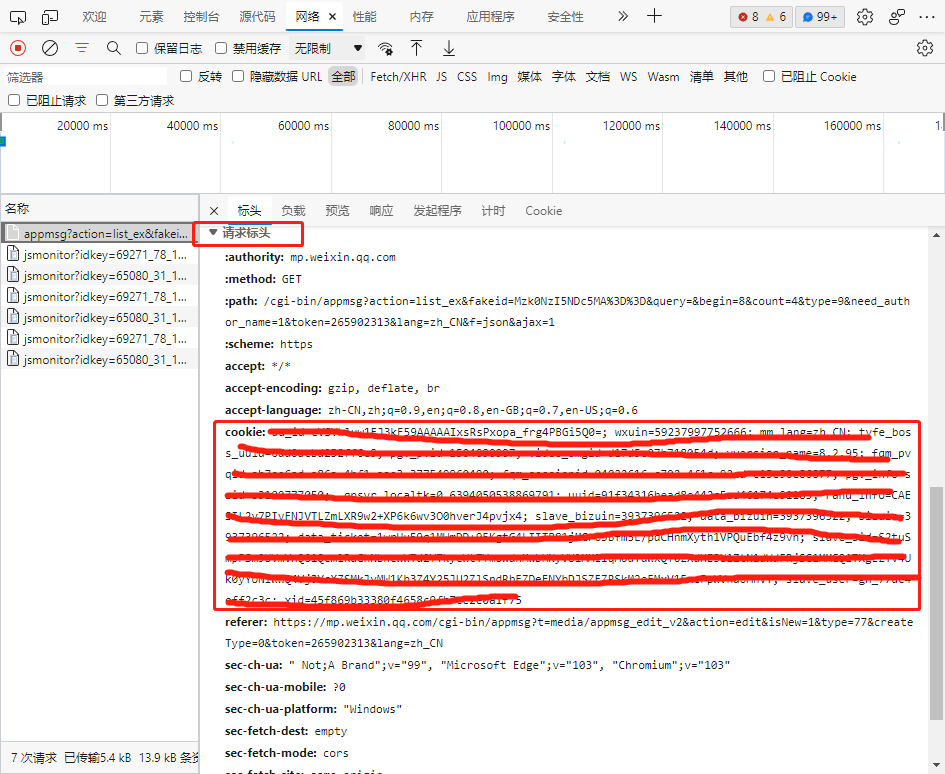Select the 全部 filter button
The height and width of the screenshot is (774, 945).
pyautogui.click(x=344, y=77)
